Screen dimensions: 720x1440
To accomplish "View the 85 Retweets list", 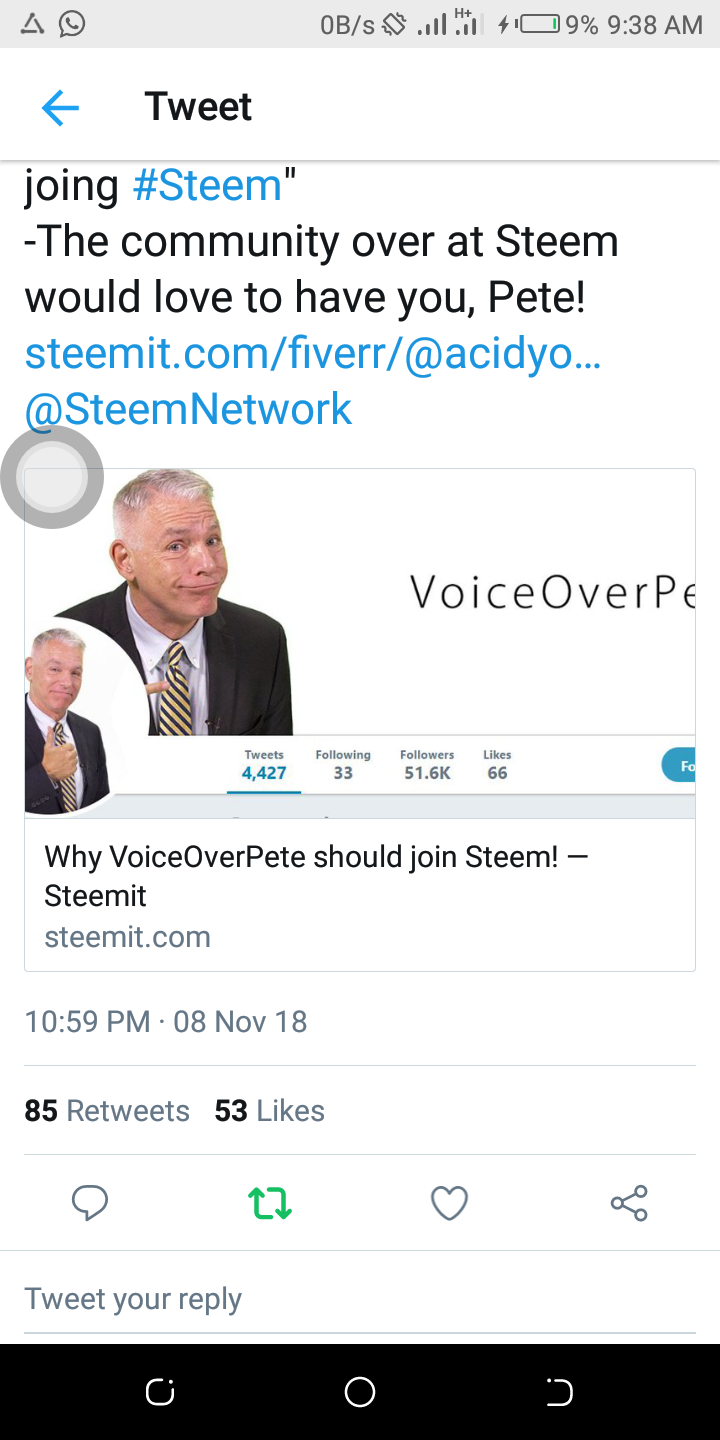I will [107, 1111].
